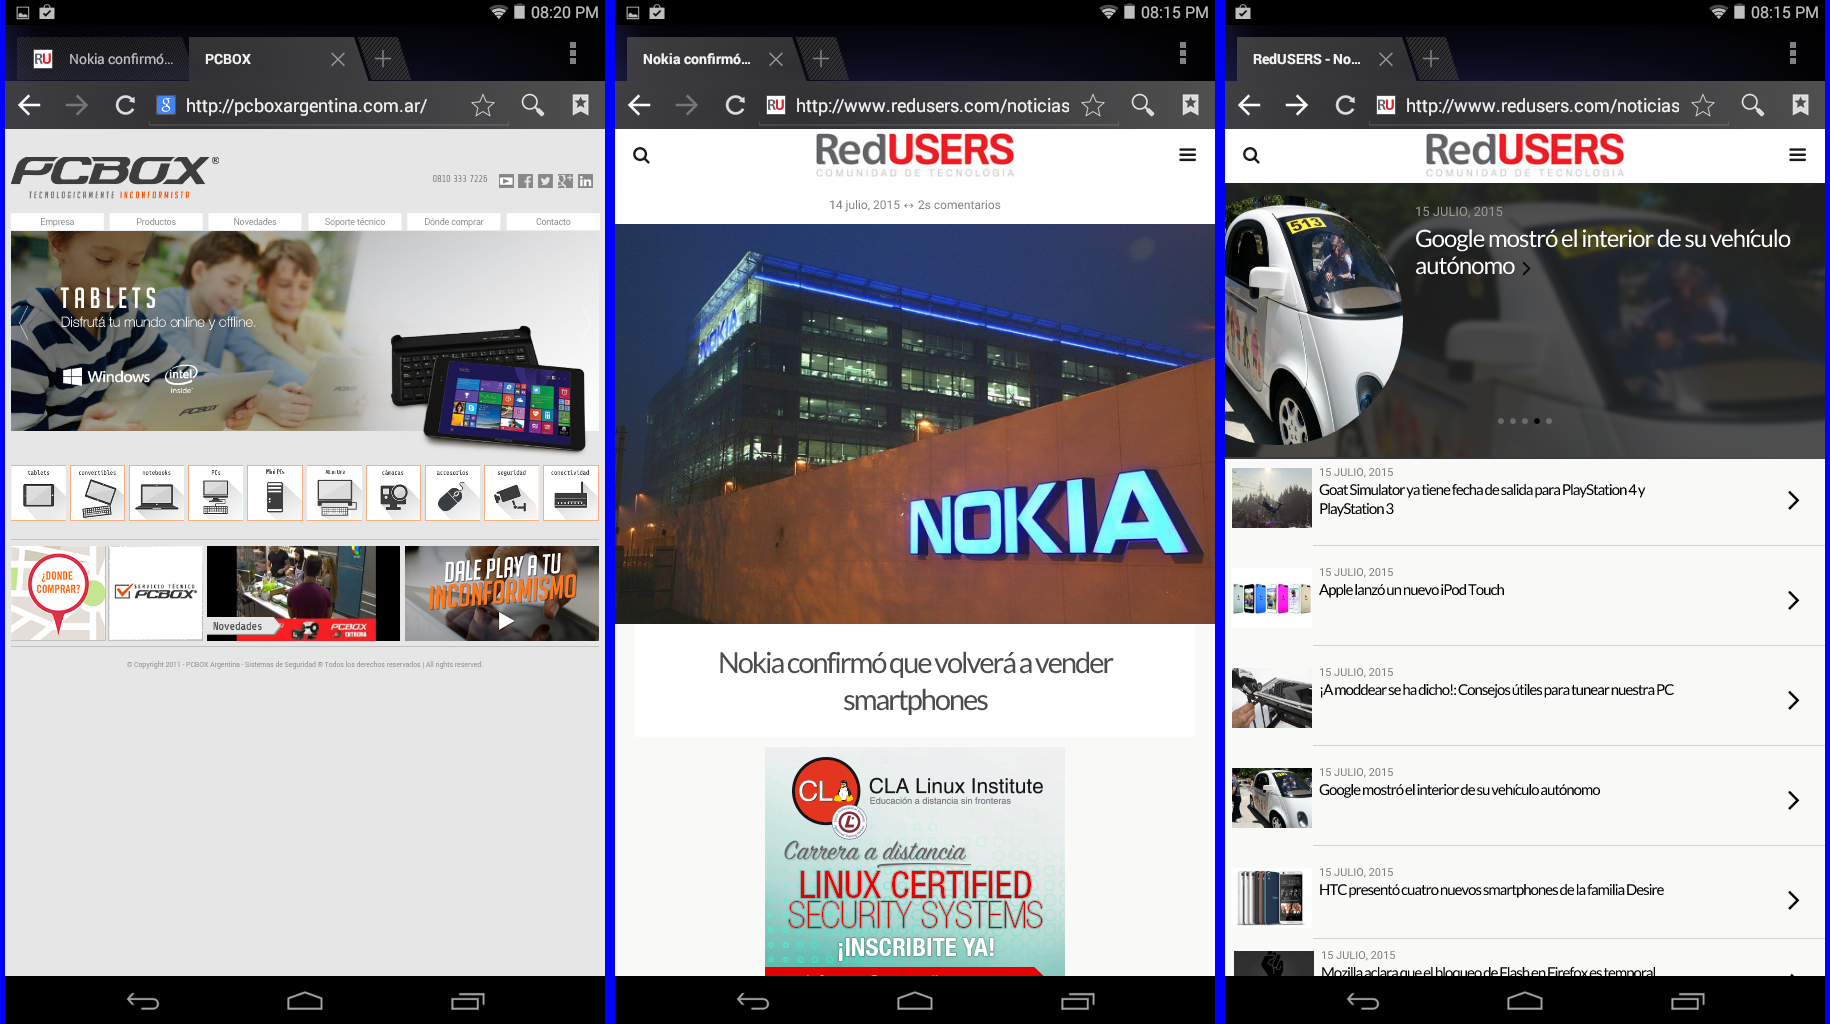Expand modding PC tips news chevron

tap(1793, 700)
